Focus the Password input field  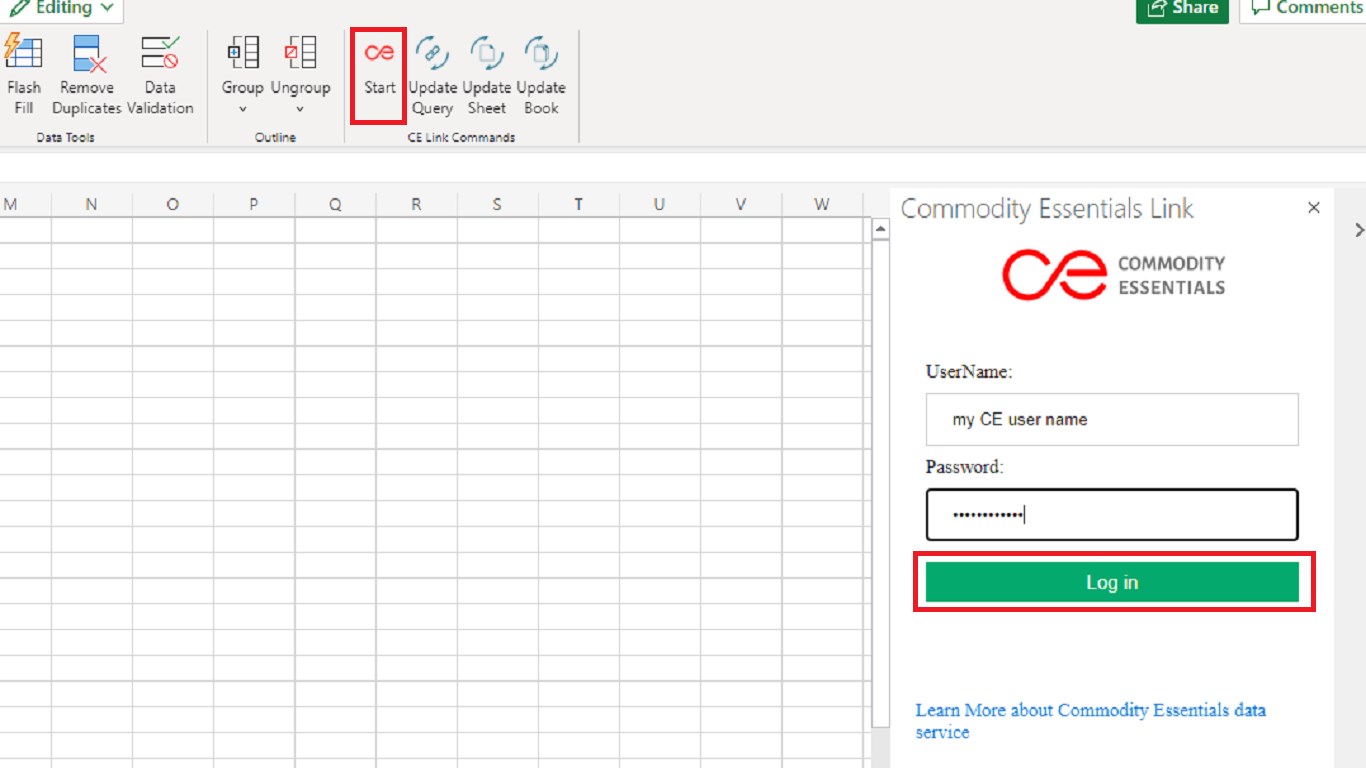tap(1112, 515)
